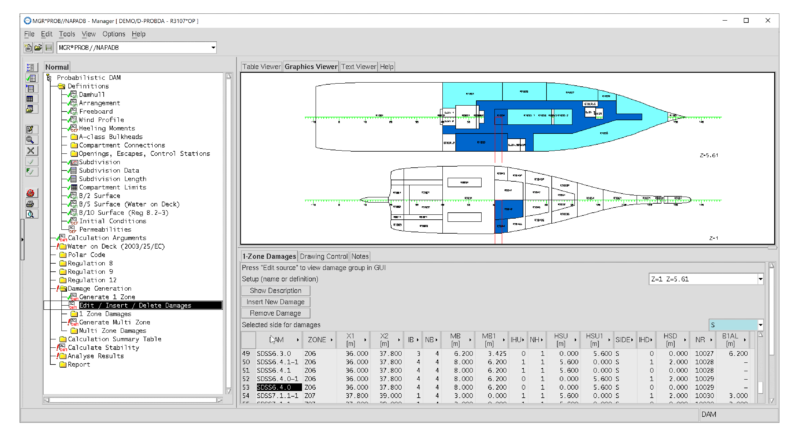Click the save icon in top toolbar
Screen dimensions: 800x442
[x=48, y=47]
